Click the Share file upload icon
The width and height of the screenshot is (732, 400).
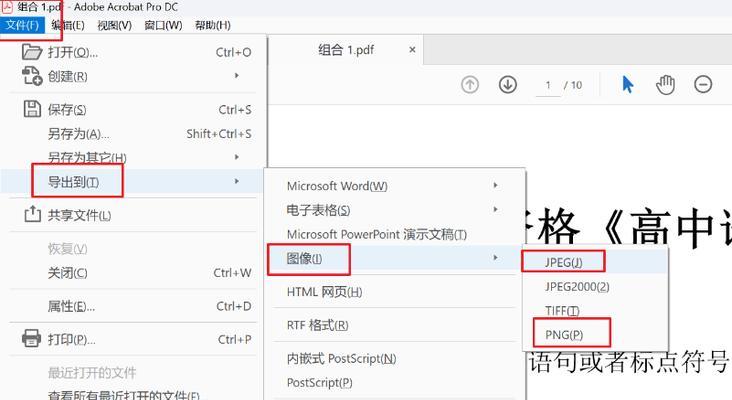(32, 214)
